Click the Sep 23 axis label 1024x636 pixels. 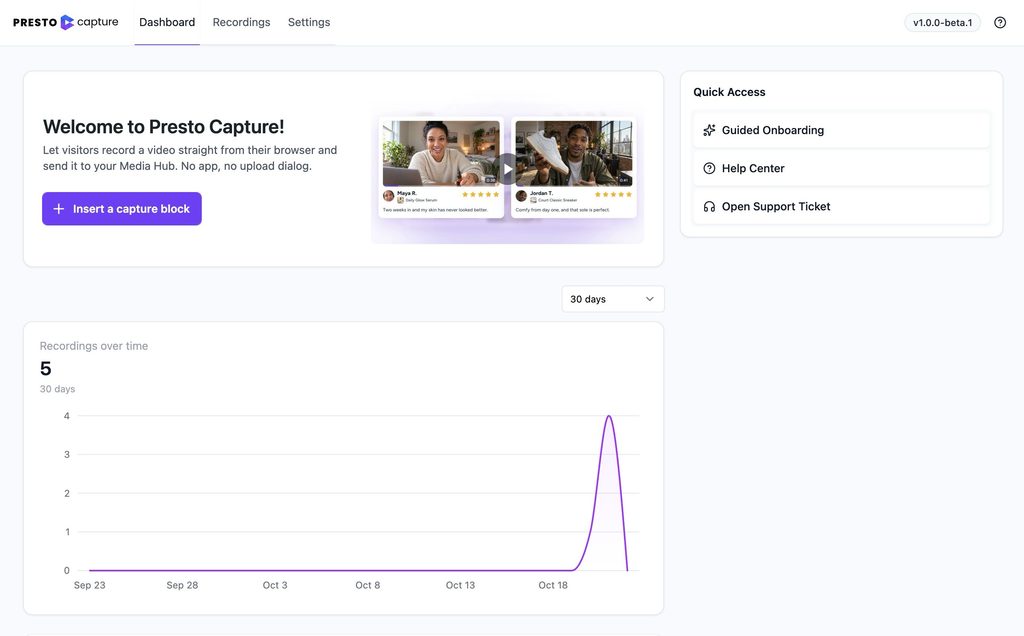(89, 585)
